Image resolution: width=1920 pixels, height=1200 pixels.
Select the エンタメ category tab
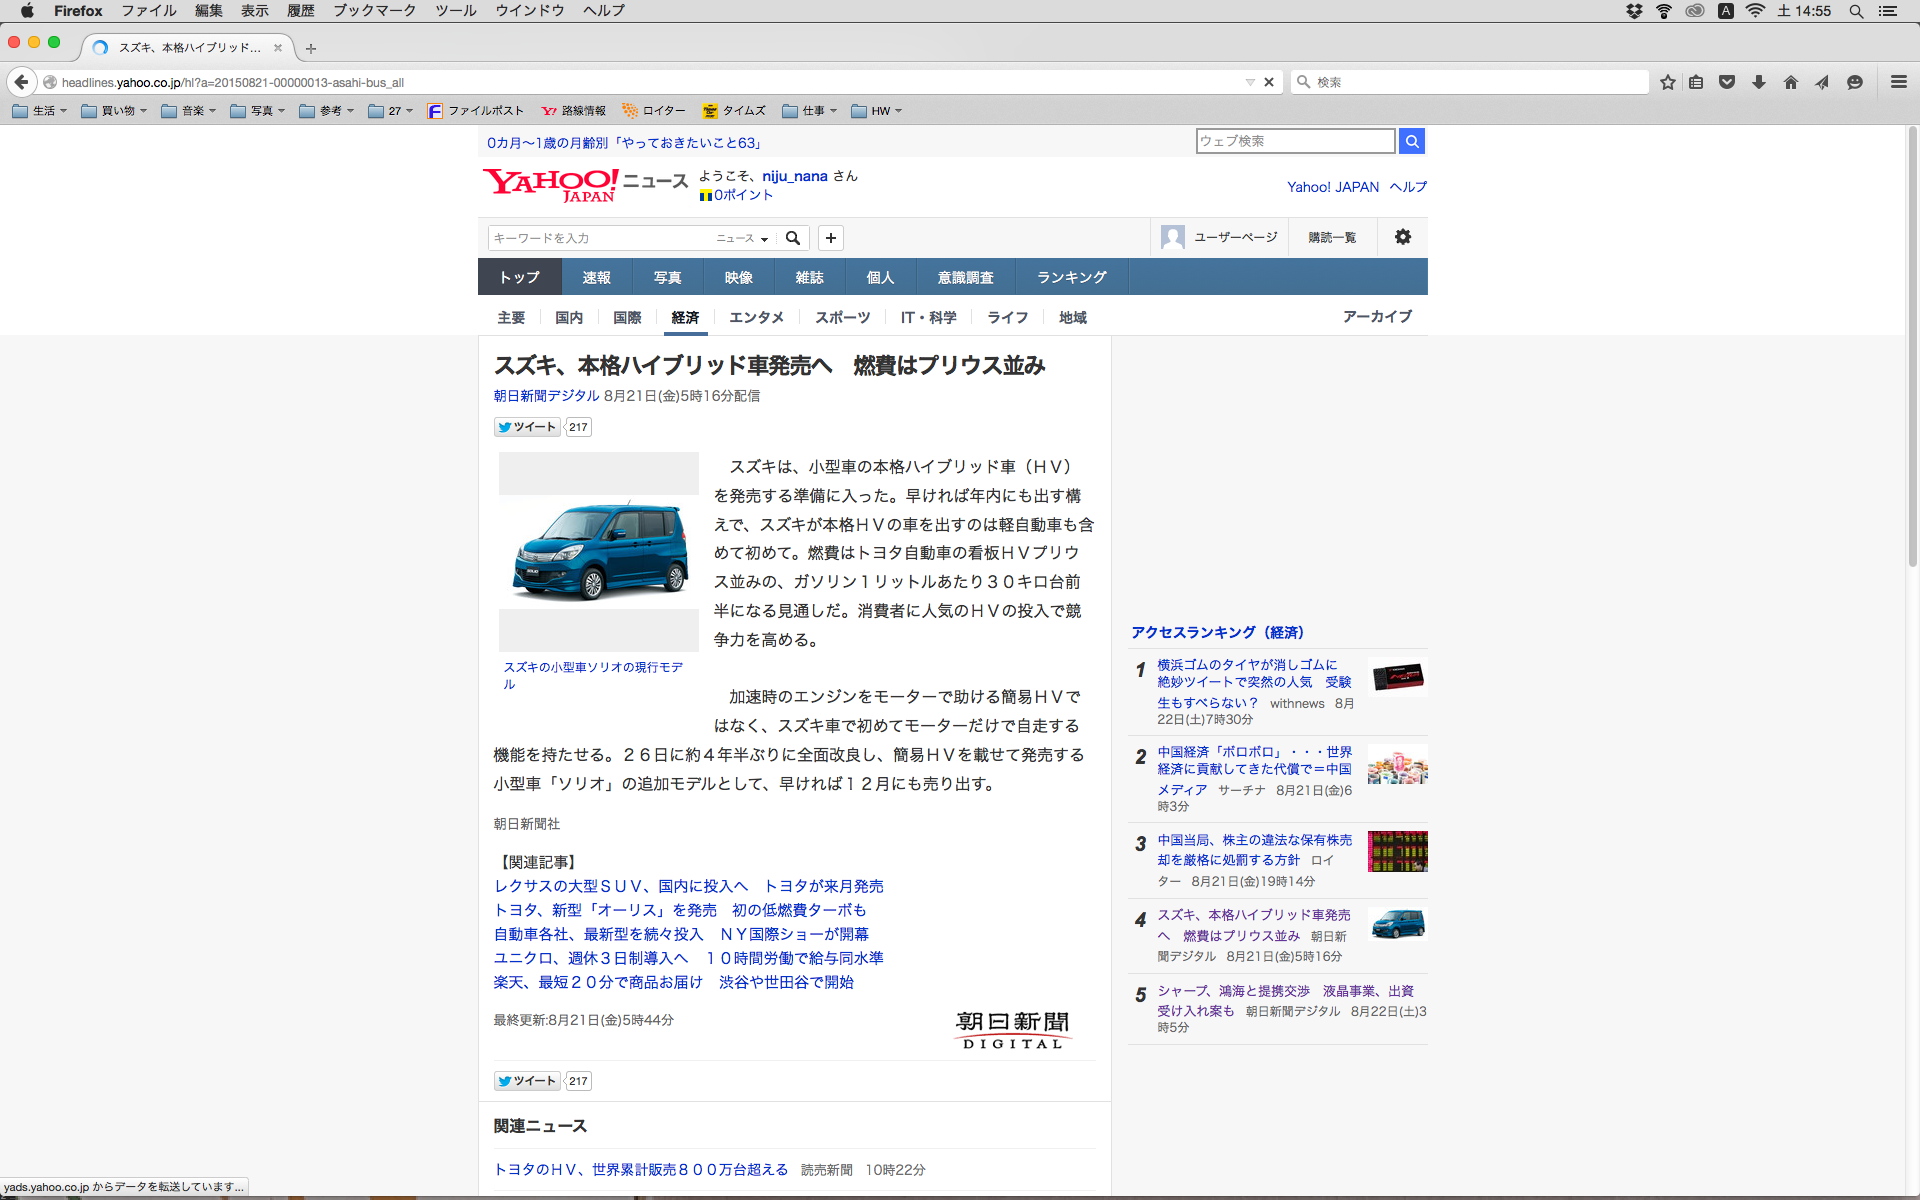(756, 317)
